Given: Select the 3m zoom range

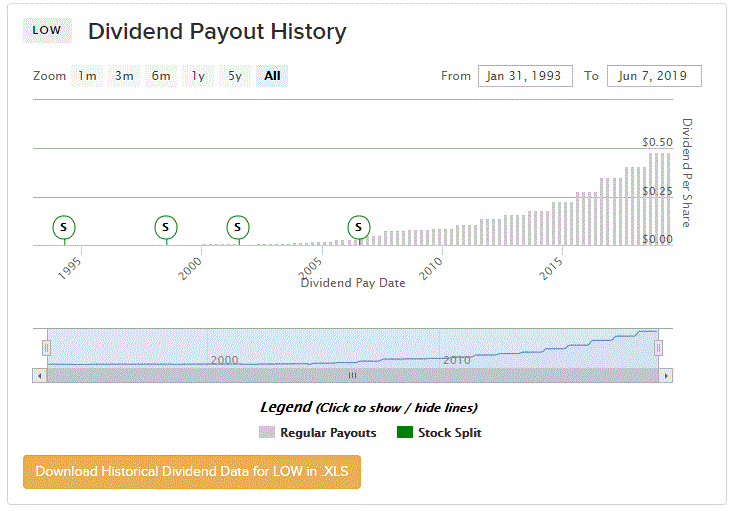Looking at the screenshot, I should tap(124, 76).
